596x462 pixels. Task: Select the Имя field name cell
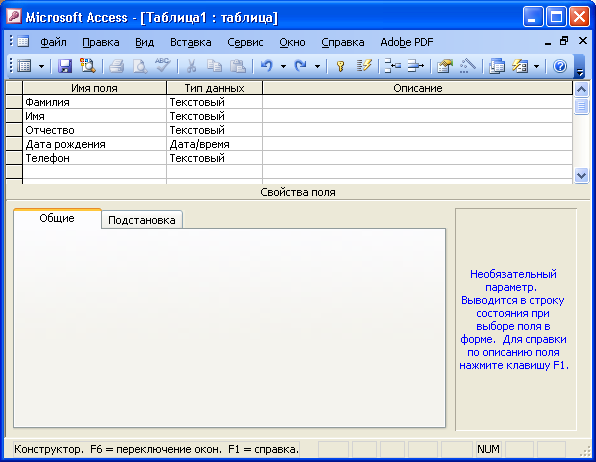[x=94, y=116]
